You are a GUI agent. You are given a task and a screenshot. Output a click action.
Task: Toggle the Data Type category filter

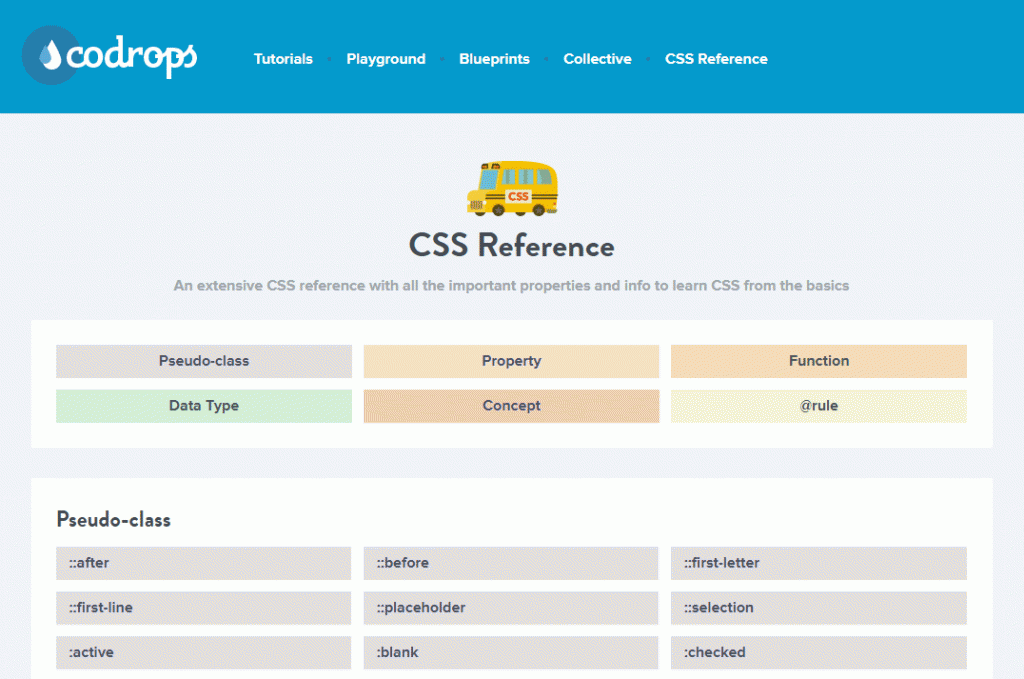(203, 406)
